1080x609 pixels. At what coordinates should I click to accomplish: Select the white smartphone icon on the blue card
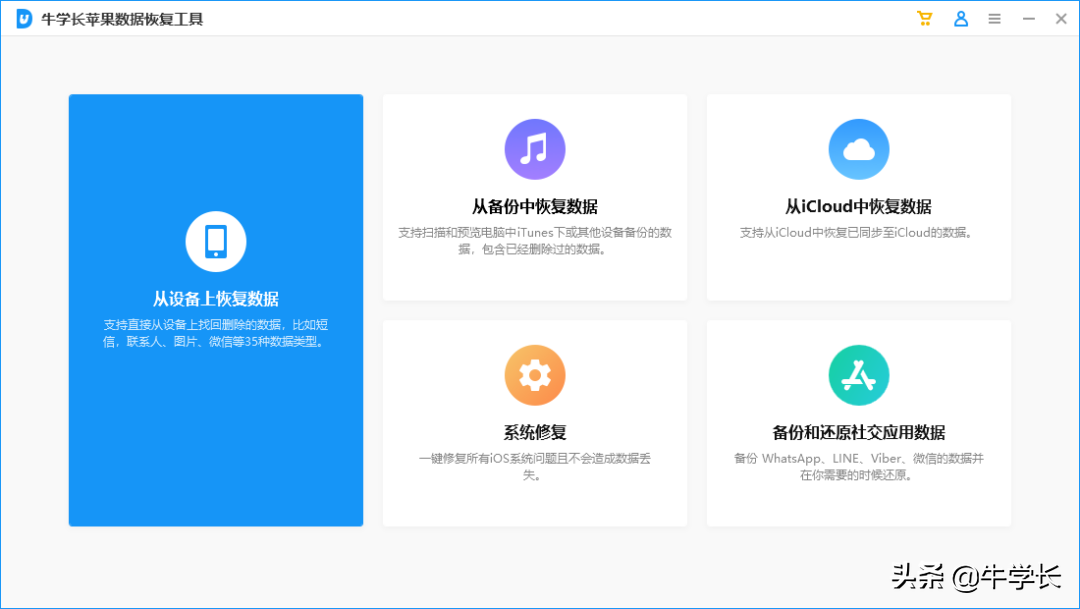[x=215, y=241]
